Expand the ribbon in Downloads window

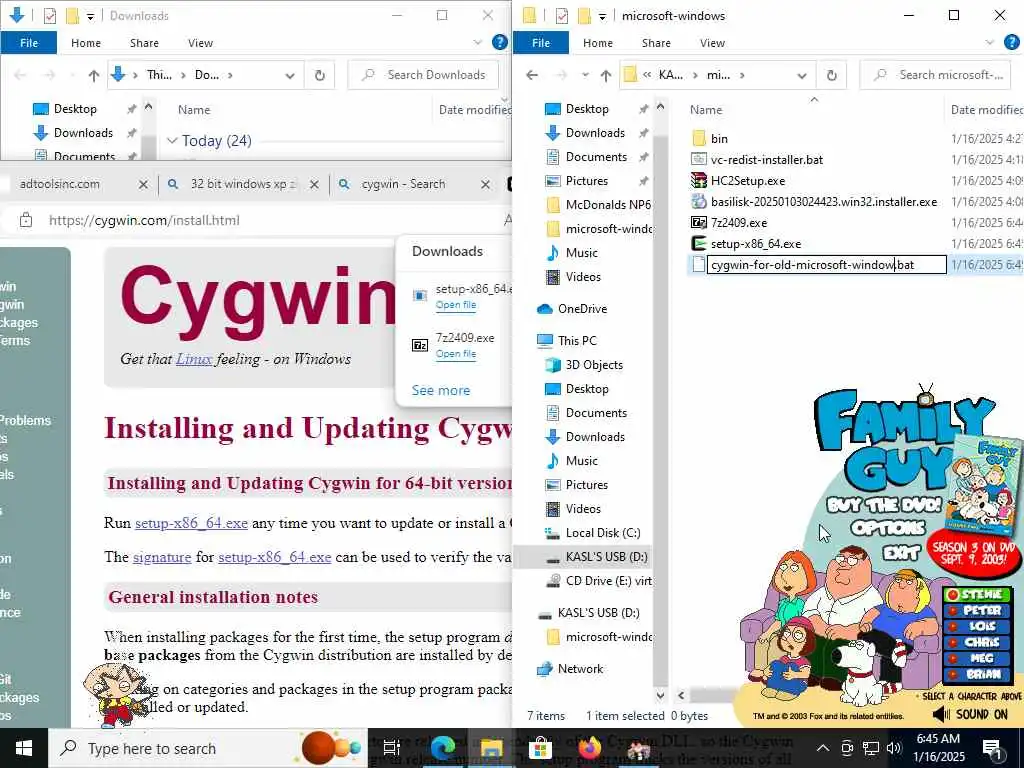(x=478, y=42)
